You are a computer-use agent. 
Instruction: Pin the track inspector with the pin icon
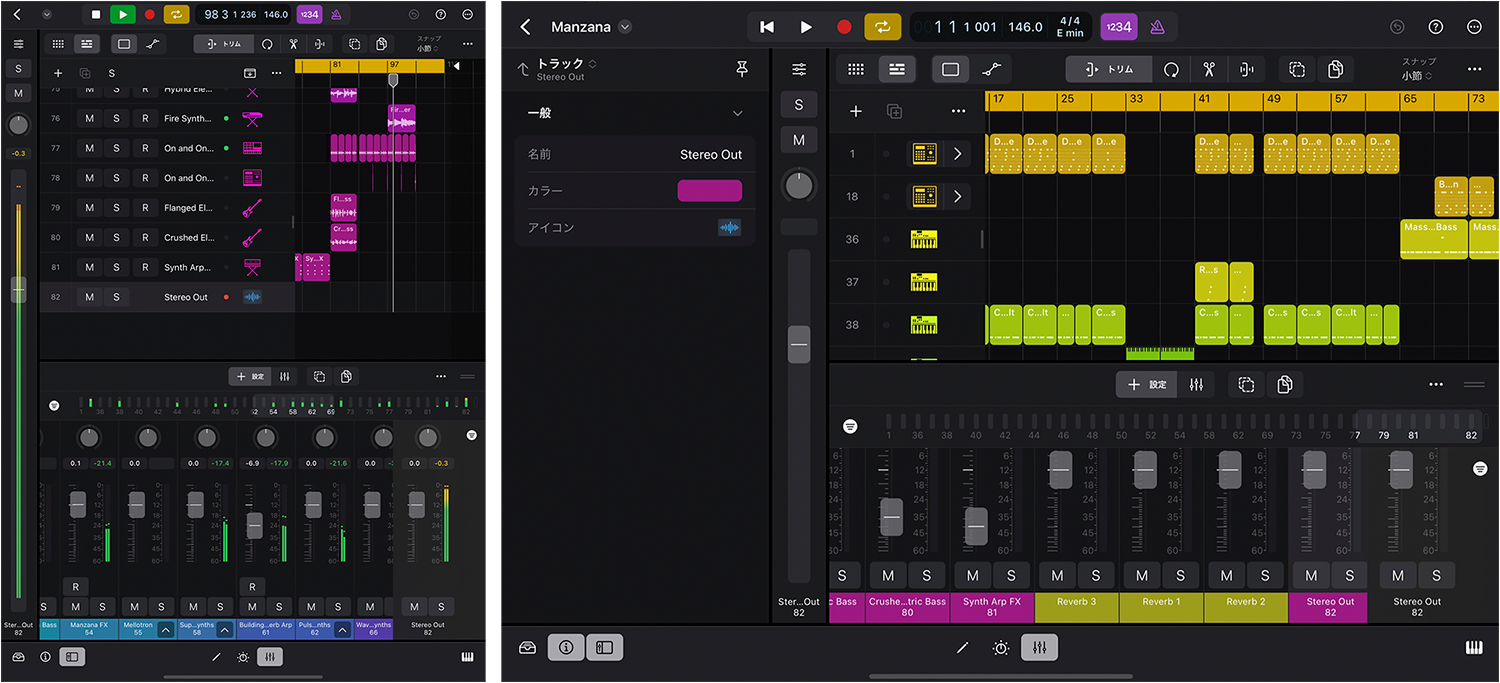click(741, 69)
